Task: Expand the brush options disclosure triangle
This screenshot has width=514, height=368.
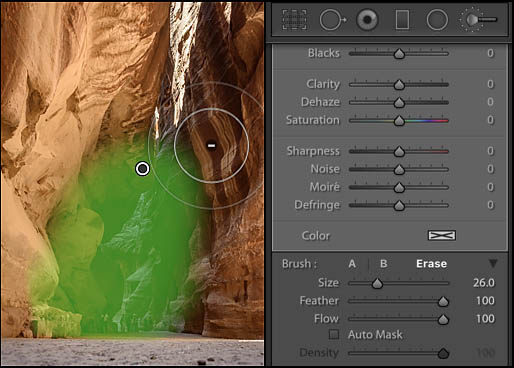Action: pos(493,263)
